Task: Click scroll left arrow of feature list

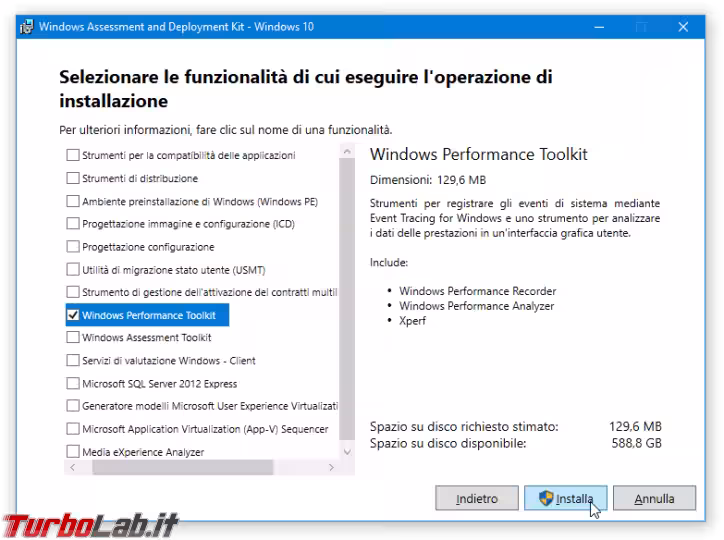Action: click(x=72, y=467)
